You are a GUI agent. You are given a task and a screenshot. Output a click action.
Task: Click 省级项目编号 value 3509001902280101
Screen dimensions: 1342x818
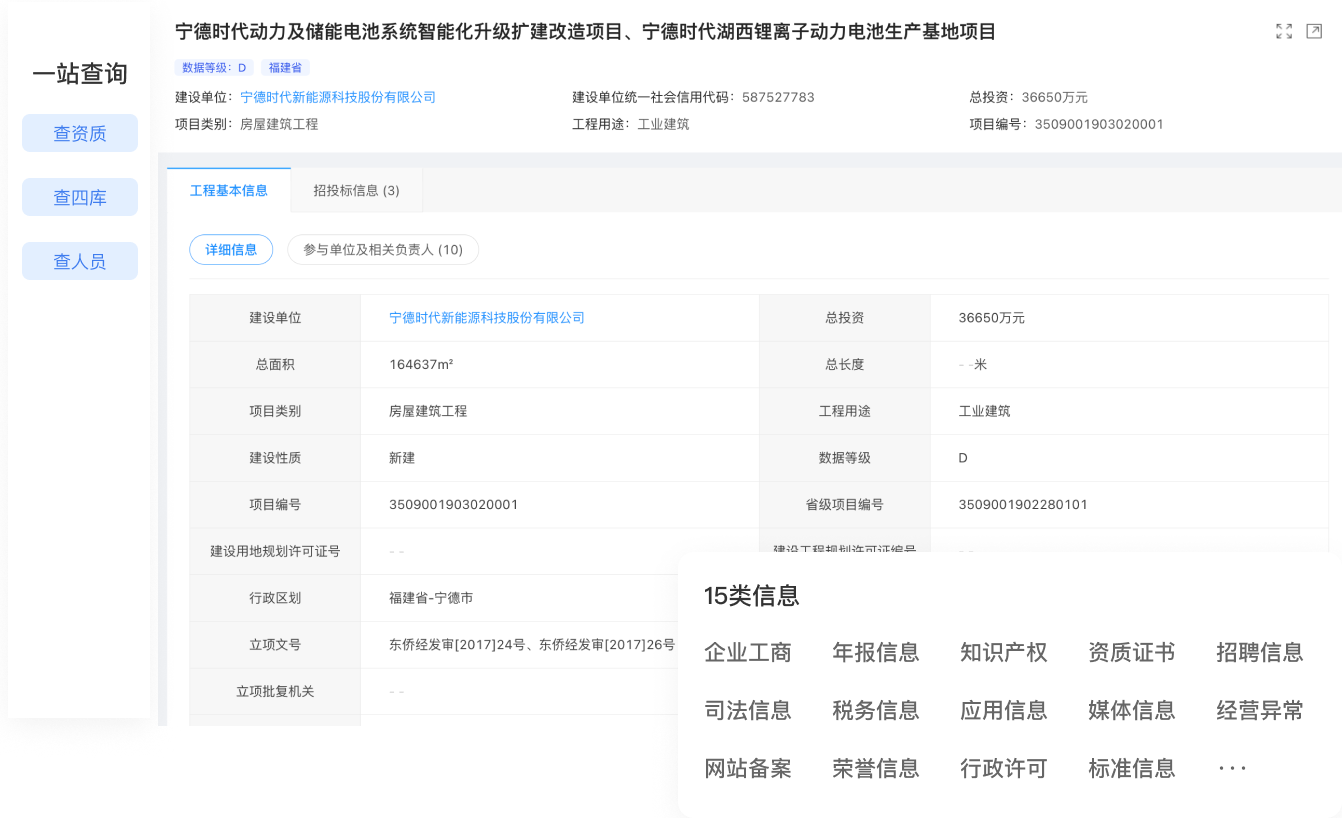point(1023,505)
